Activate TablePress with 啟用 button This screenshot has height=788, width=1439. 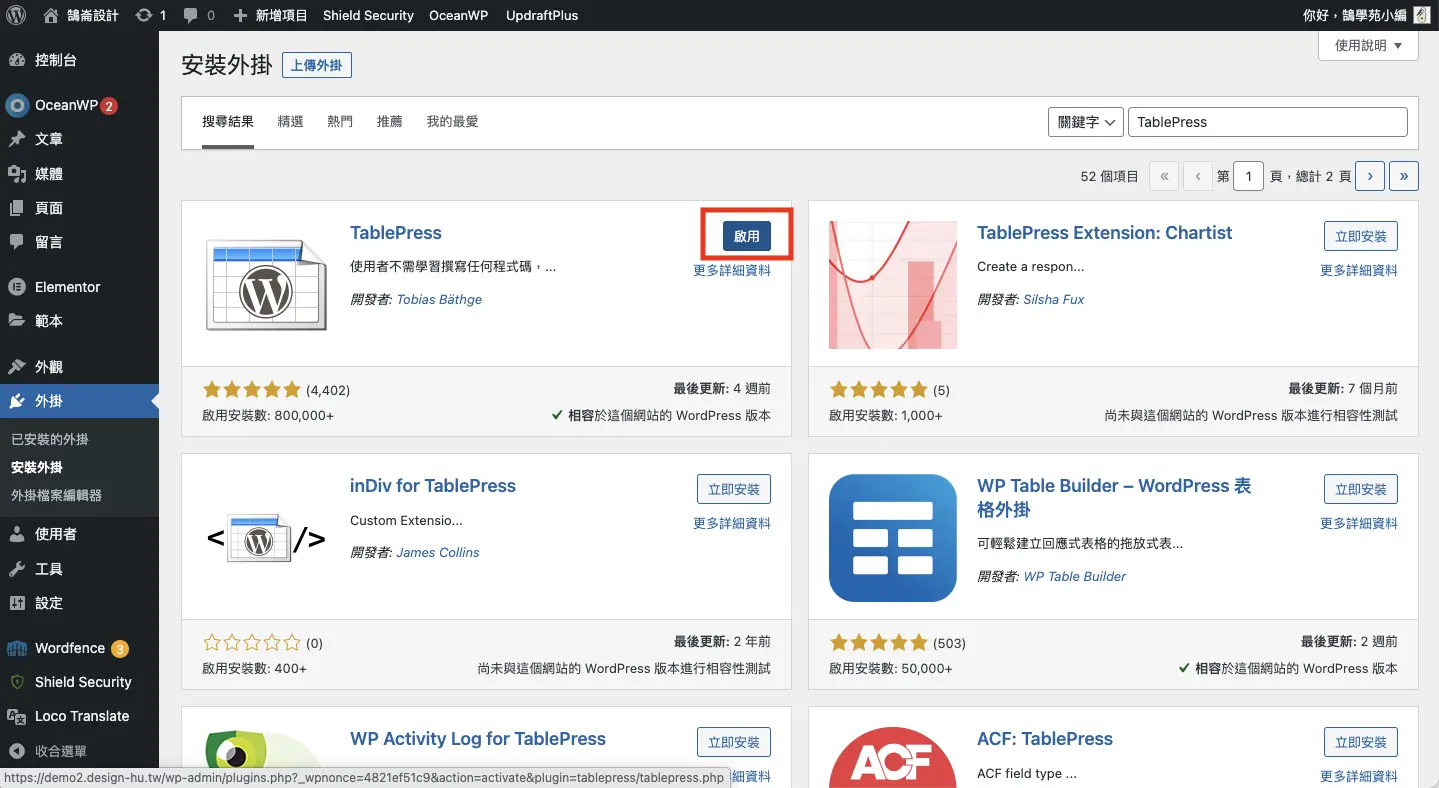[x=746, y=236]
